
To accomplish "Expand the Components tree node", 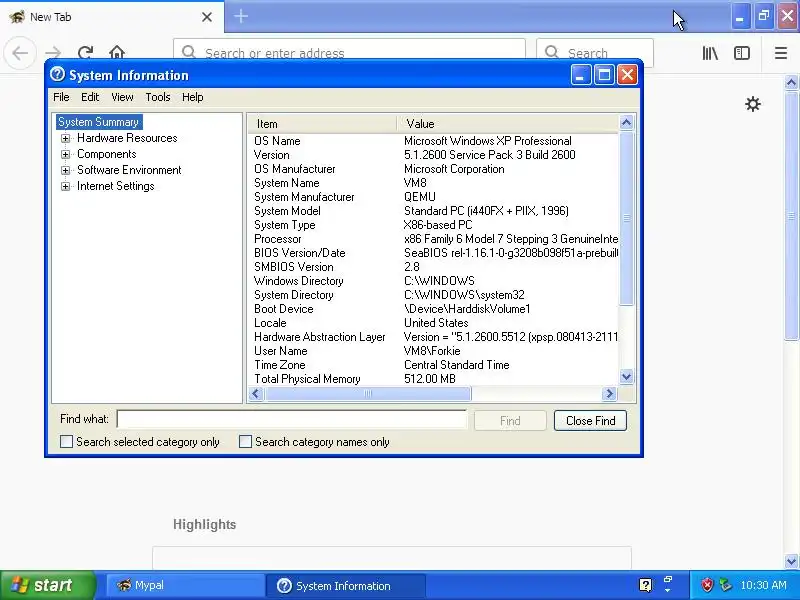I will point(65,154).
